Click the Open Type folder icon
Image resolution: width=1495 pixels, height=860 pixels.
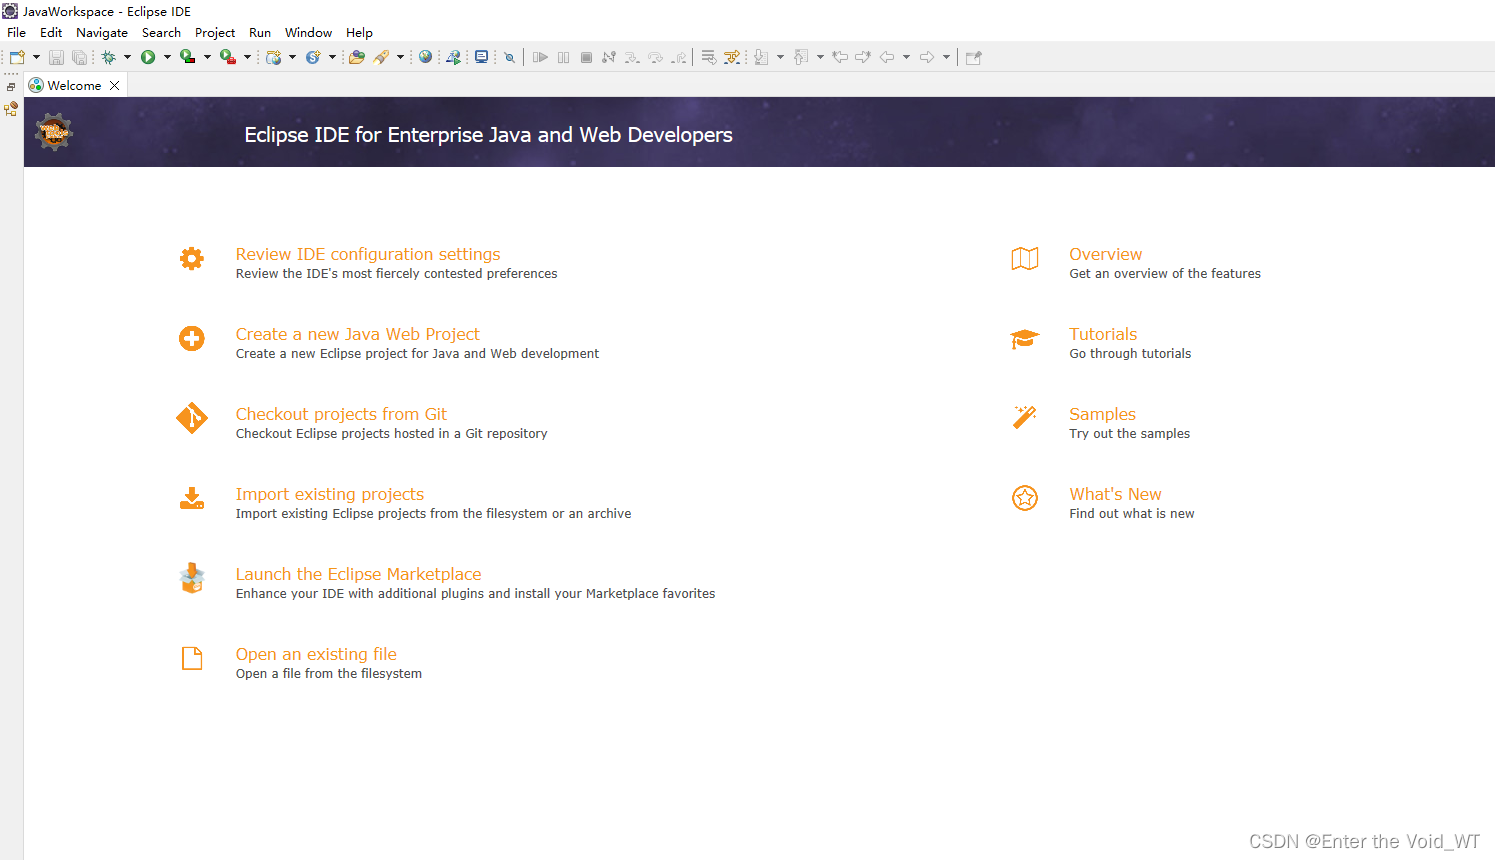[356, 57]
